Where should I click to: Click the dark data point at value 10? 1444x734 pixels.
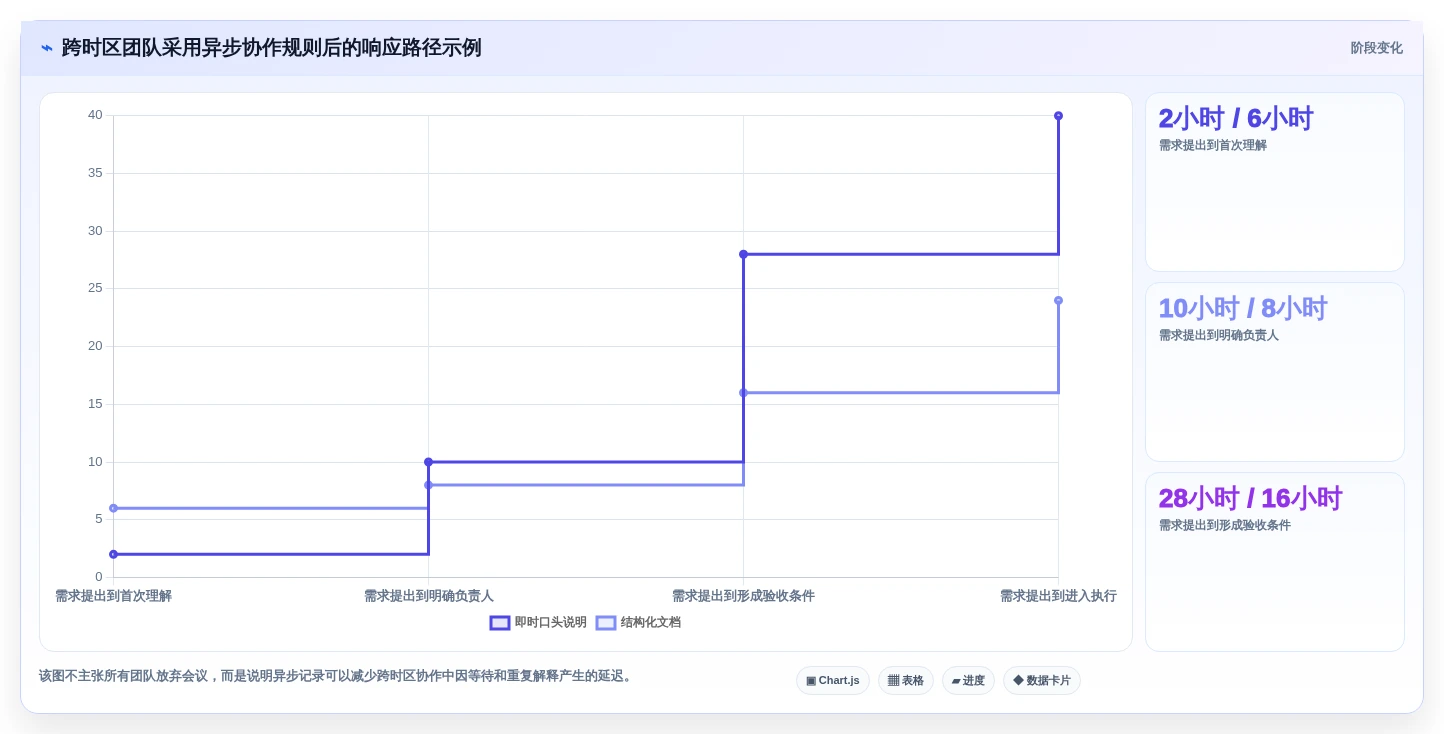(428, 462)
